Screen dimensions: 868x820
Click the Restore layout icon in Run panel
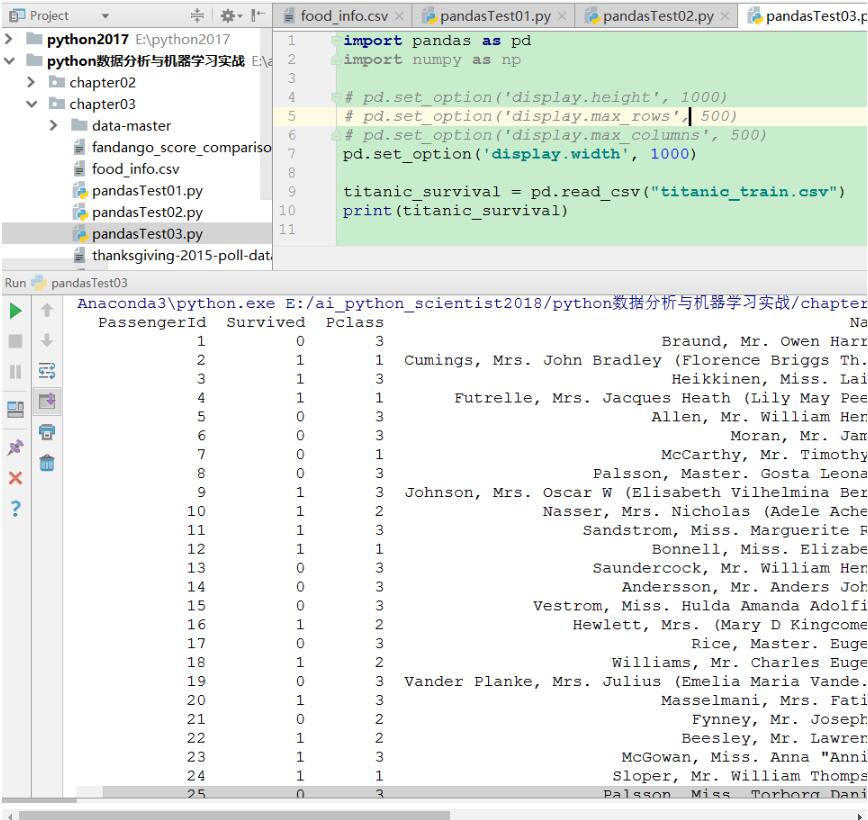pos(16,409)
